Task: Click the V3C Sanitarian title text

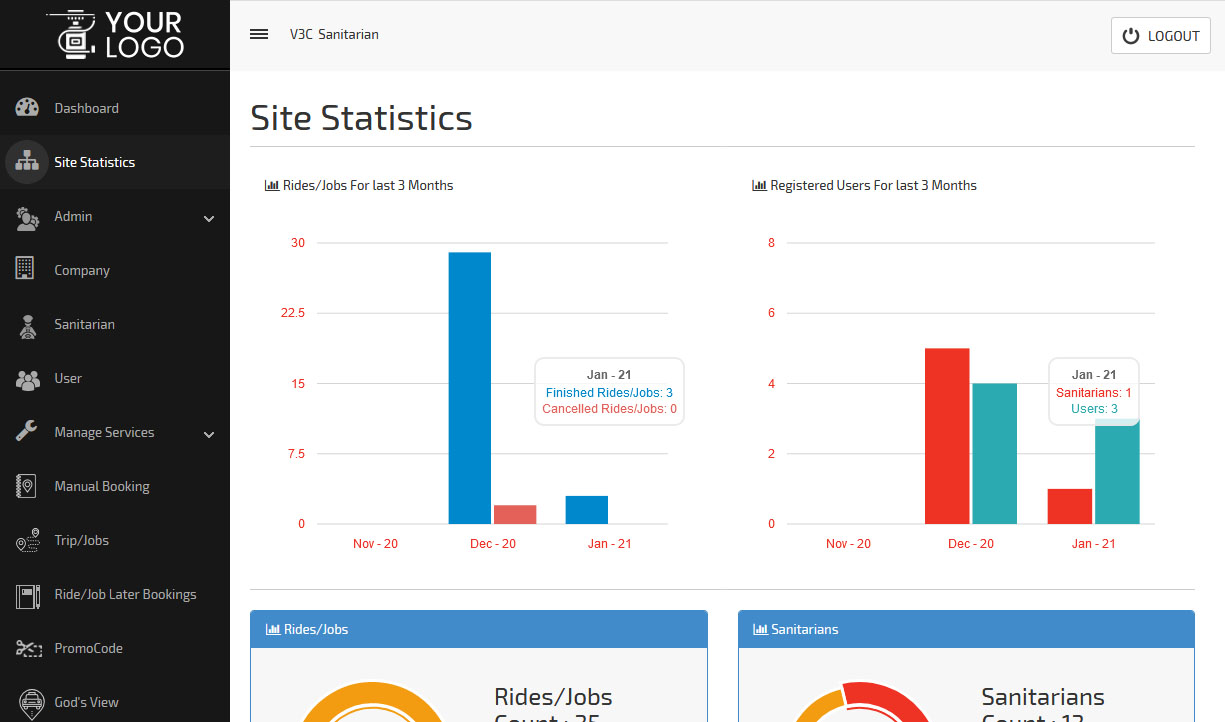Action: [334, 34]
